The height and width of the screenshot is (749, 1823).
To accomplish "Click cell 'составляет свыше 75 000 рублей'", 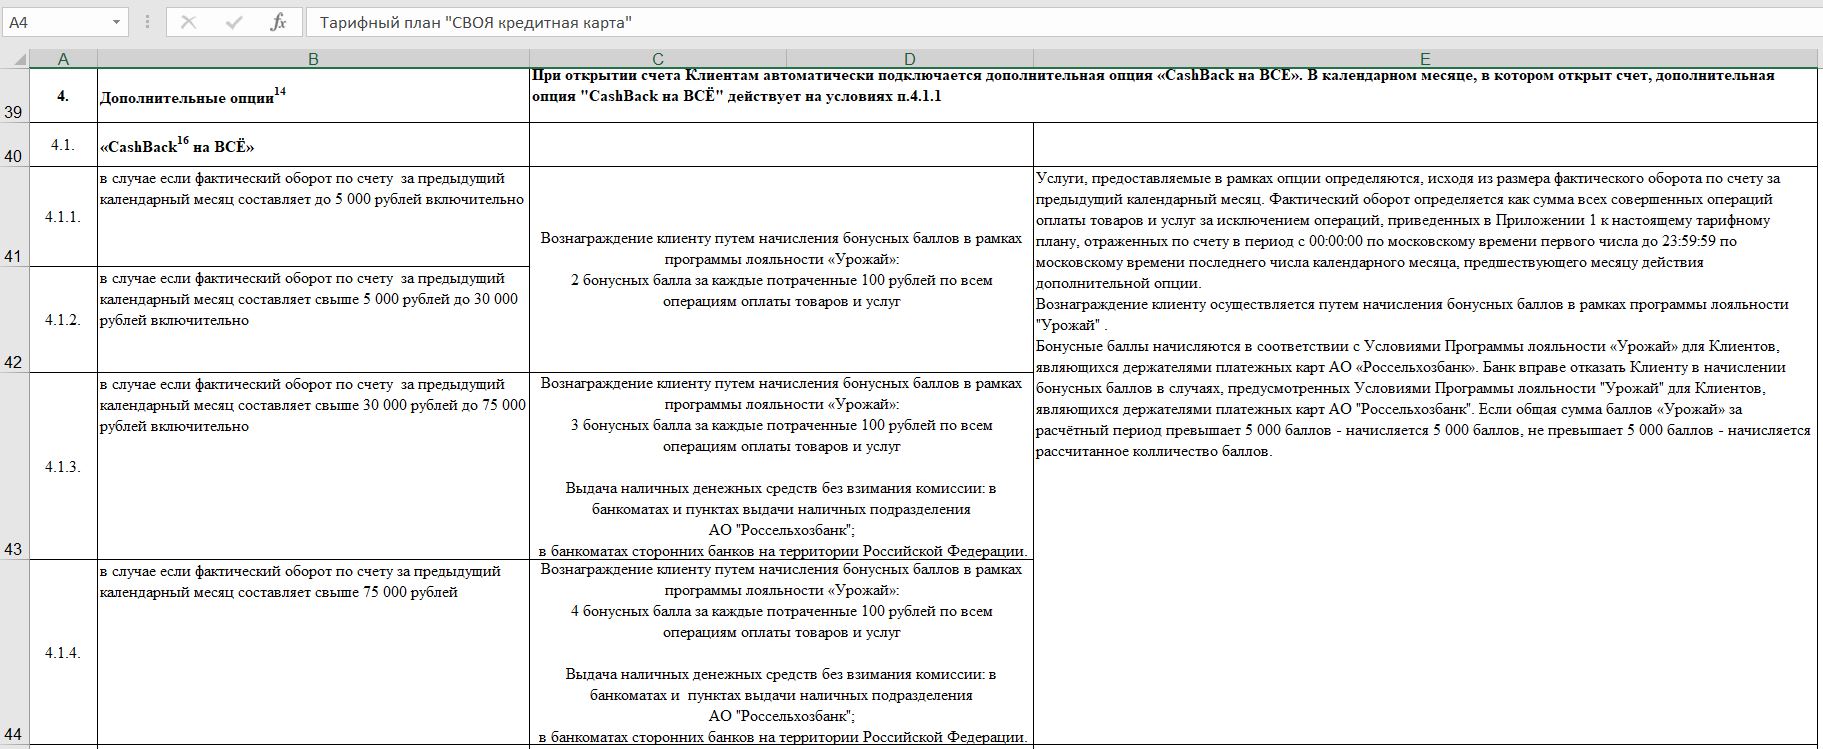I will pyautogui.click(x=313, y=652).
